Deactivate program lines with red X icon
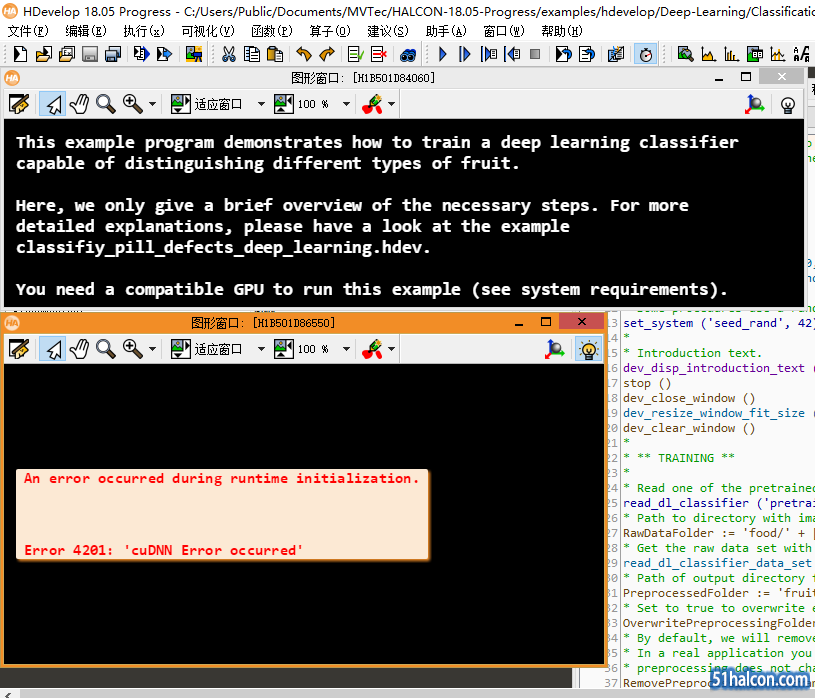 (379, 54)
